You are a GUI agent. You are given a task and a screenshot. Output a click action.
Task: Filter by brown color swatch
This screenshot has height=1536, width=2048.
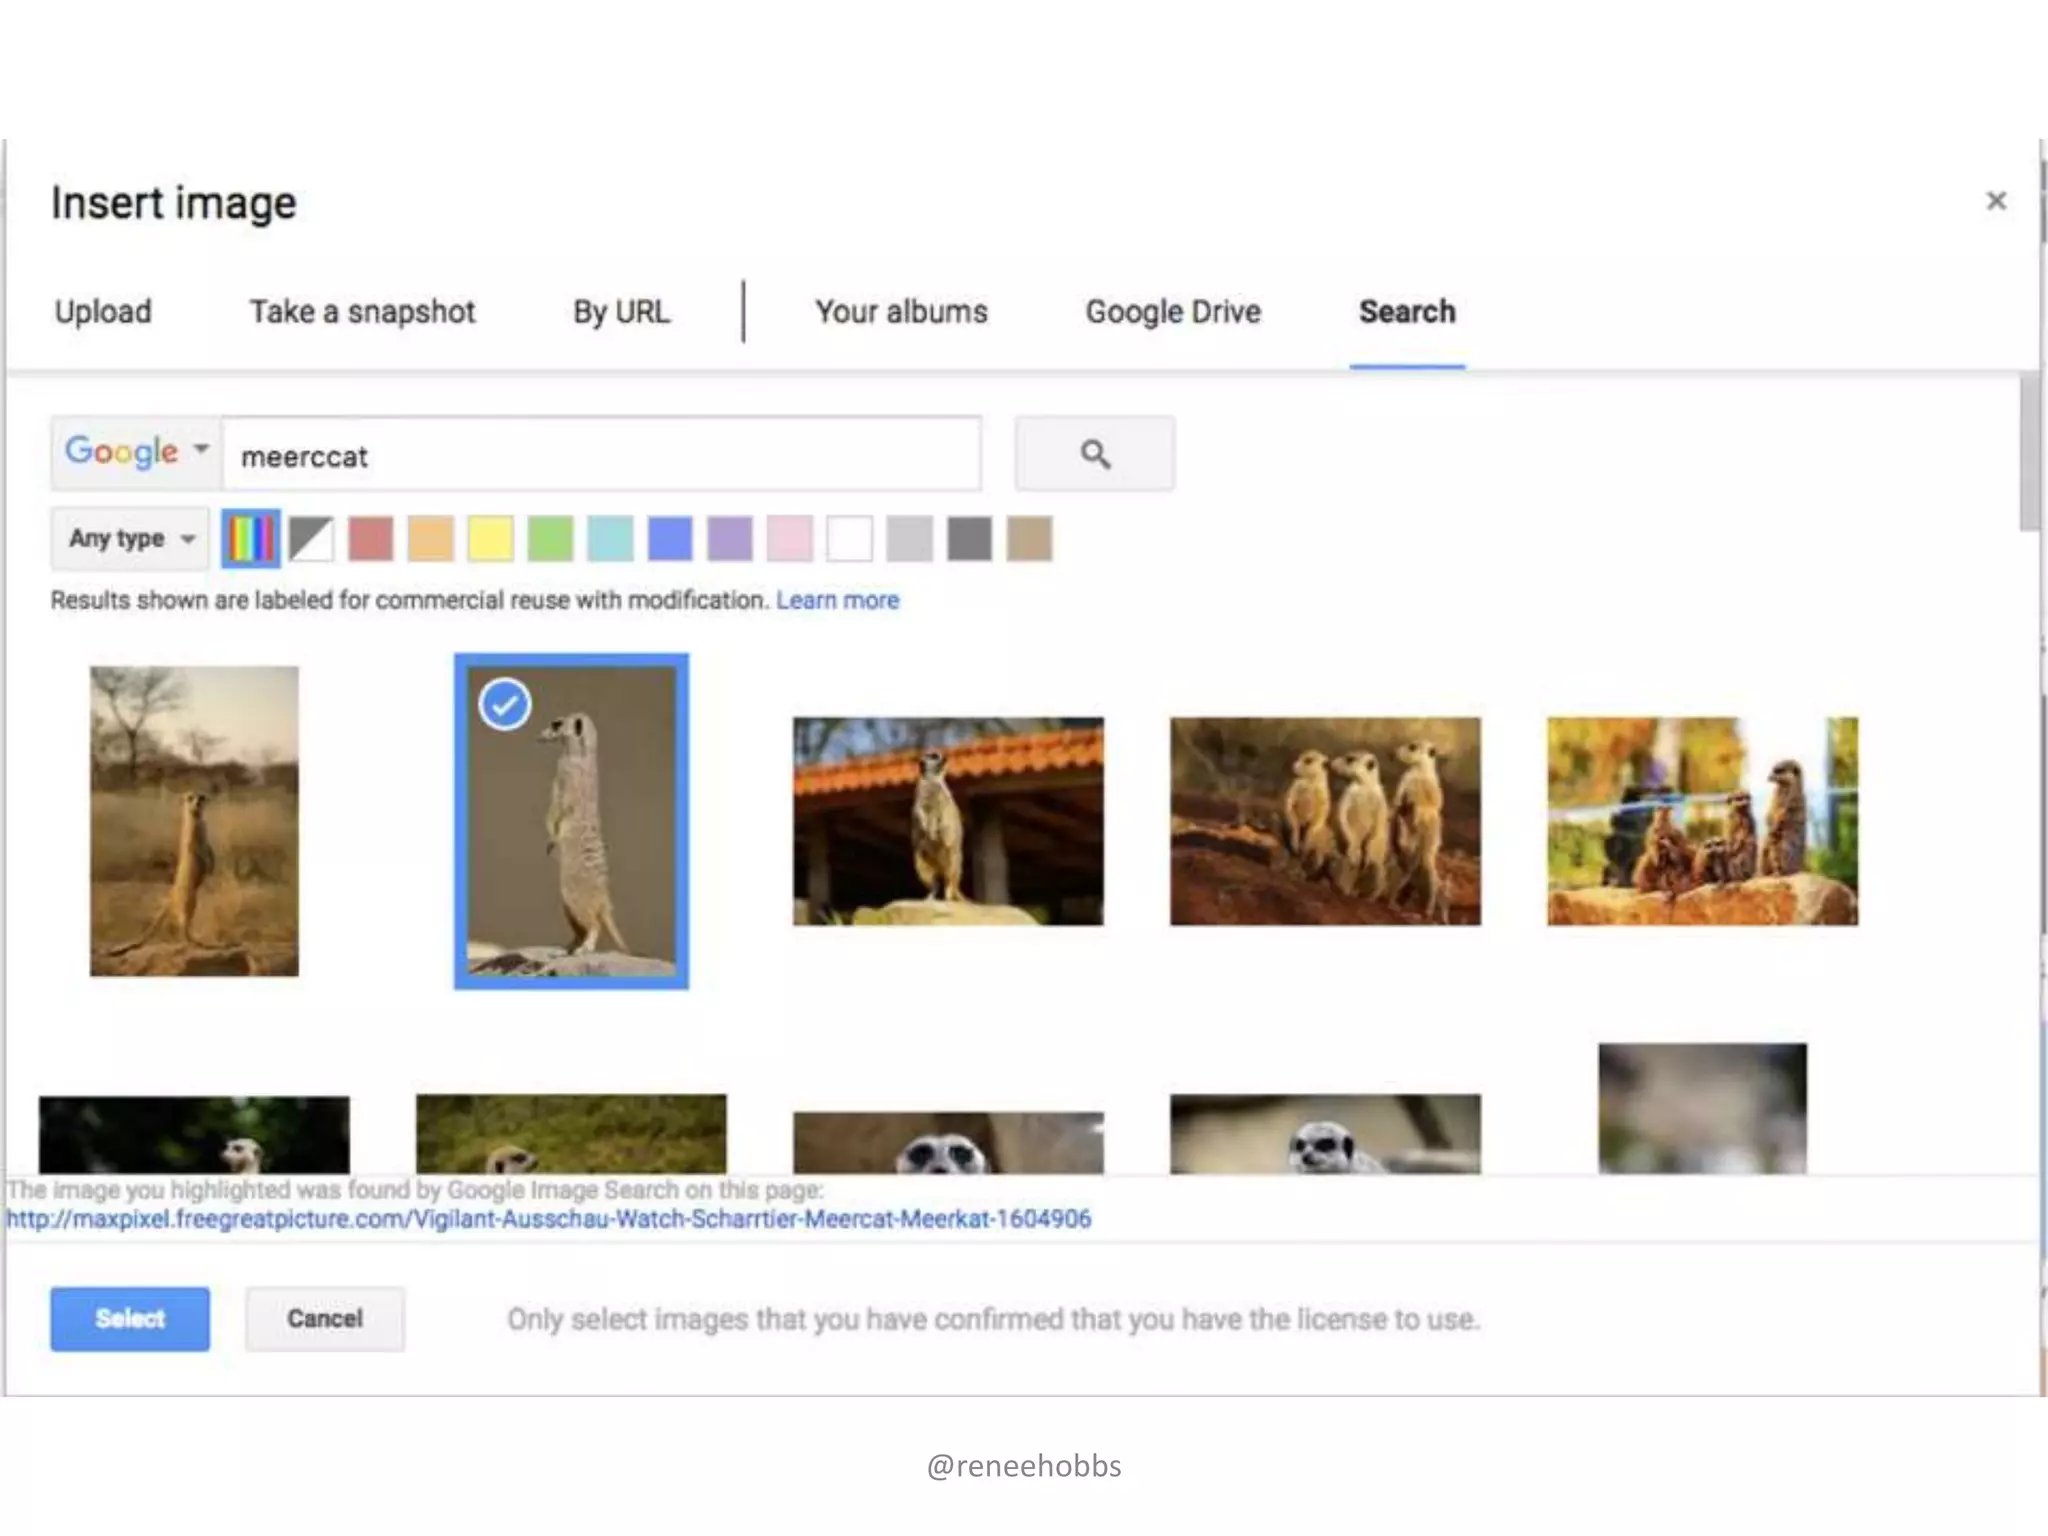tap(1030, 539)
